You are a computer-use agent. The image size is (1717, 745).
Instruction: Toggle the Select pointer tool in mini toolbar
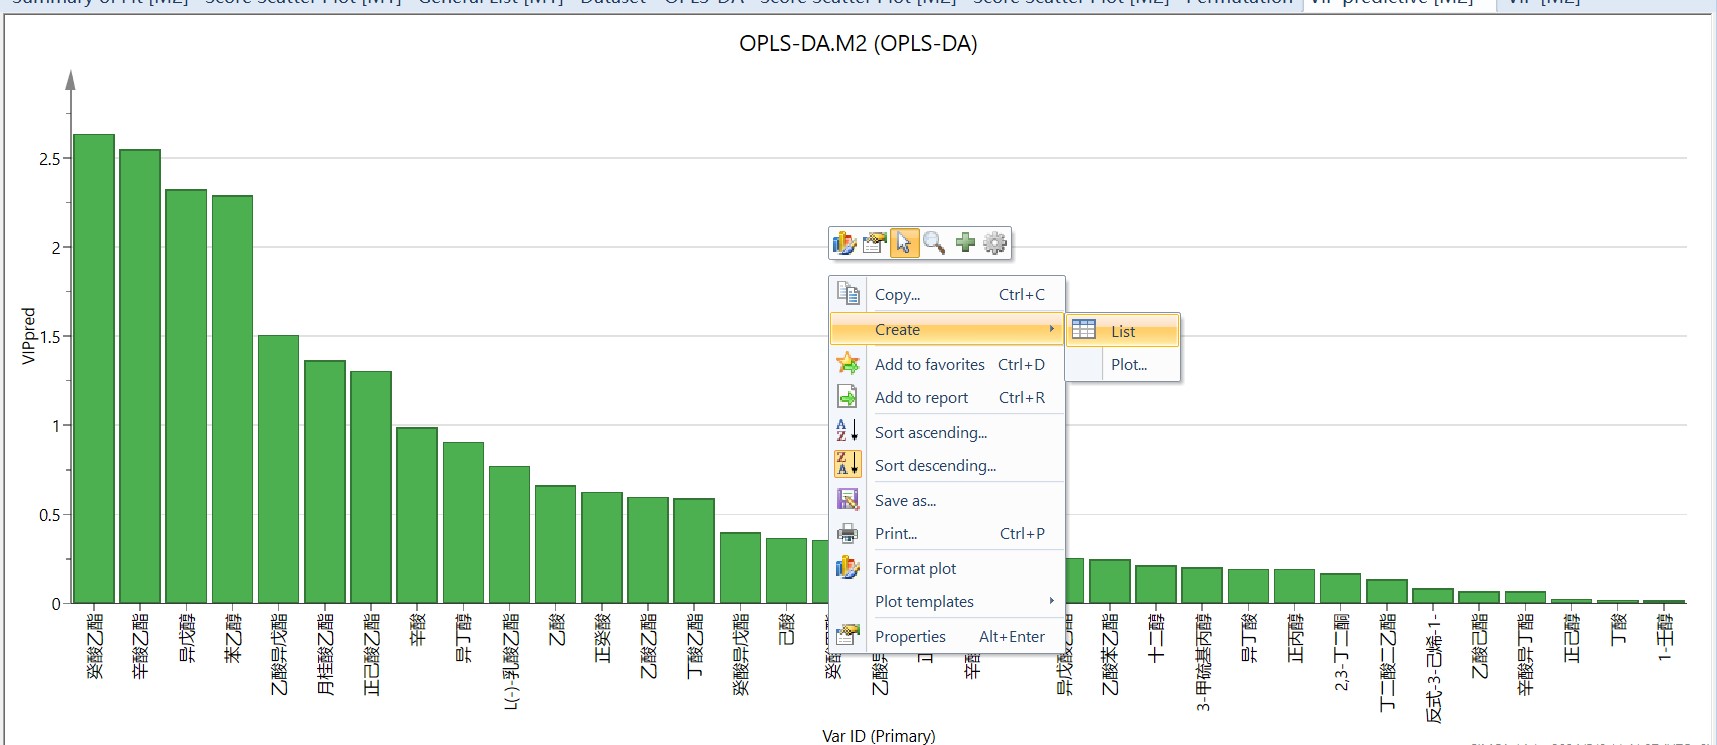[904, 243]
